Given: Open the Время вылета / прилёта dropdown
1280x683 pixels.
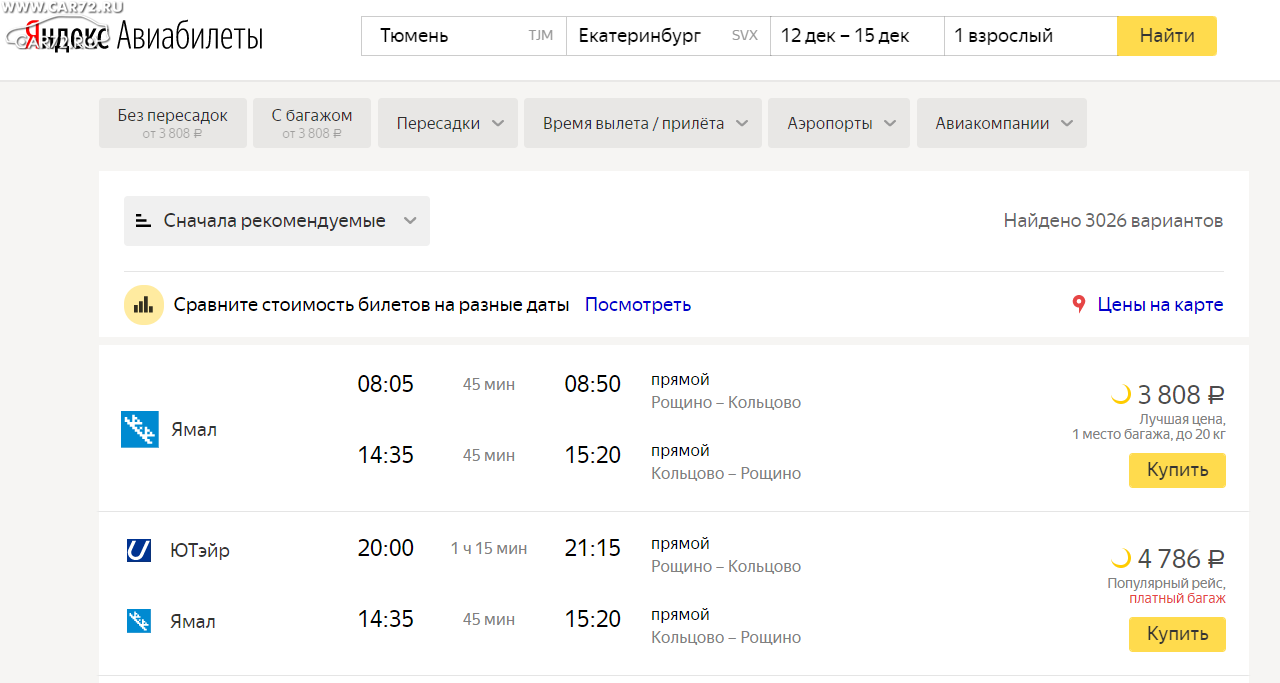Looking at the screenshot, I should tap(643, 123).
